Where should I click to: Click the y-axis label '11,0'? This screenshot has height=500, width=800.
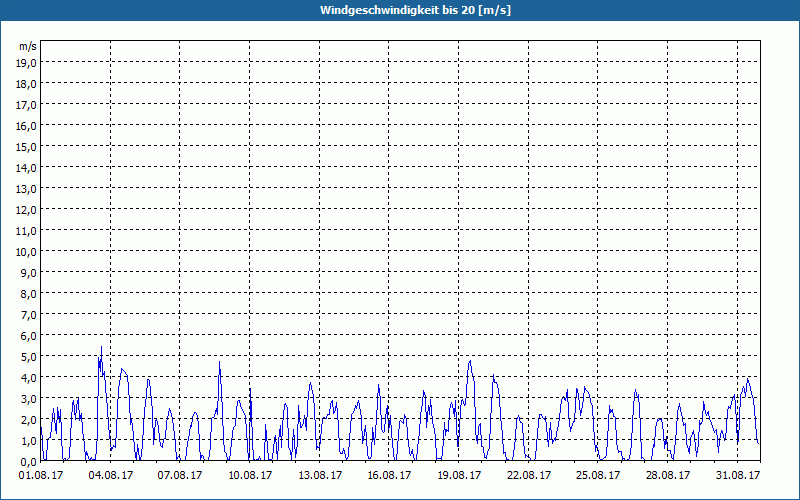click(x=27, y=231)
